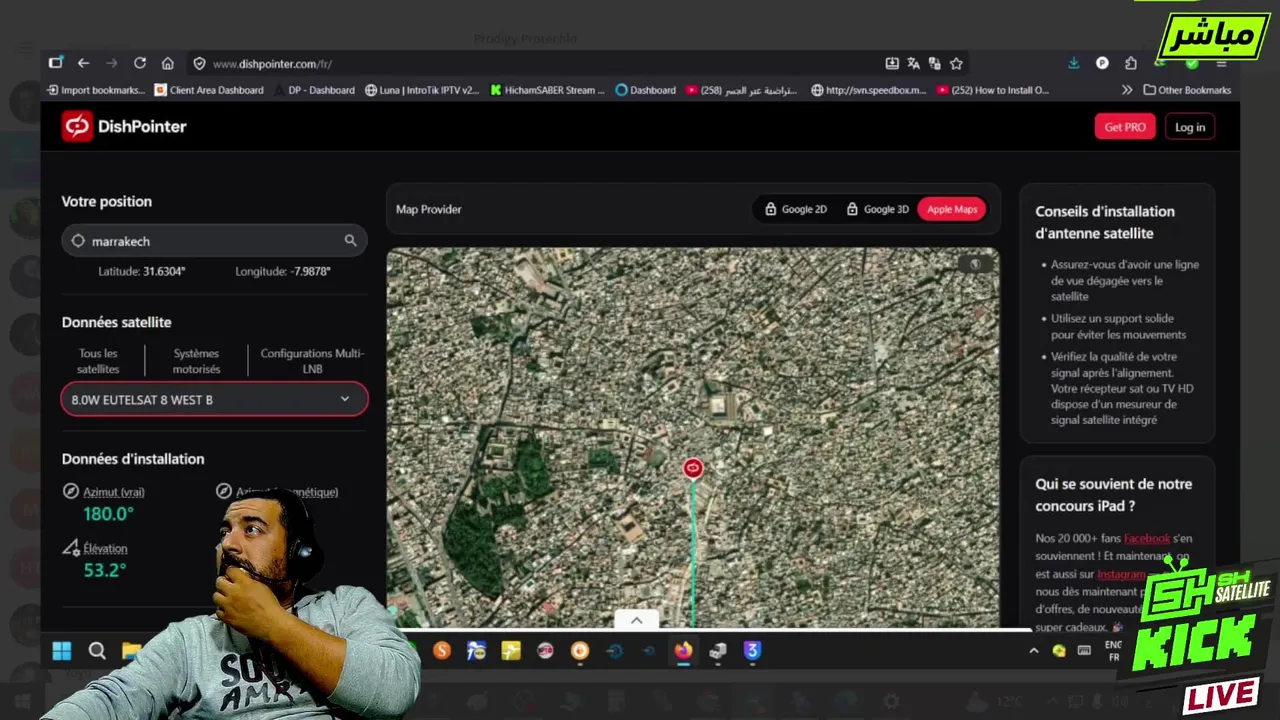Open the Log in page

[1190, 127]
